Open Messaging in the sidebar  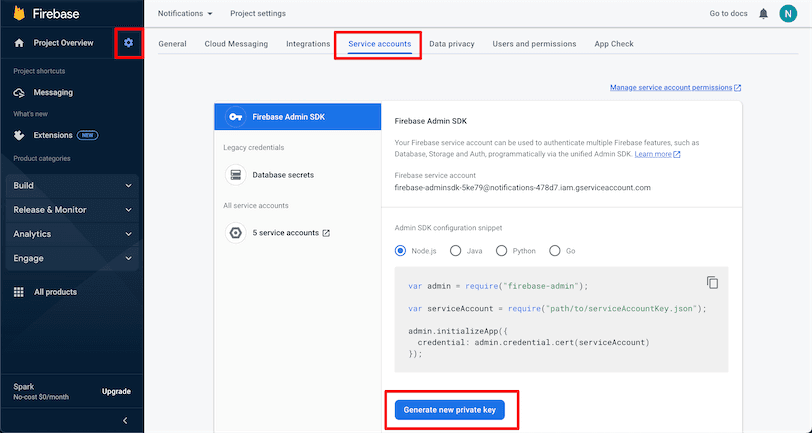tap(53, 93)
